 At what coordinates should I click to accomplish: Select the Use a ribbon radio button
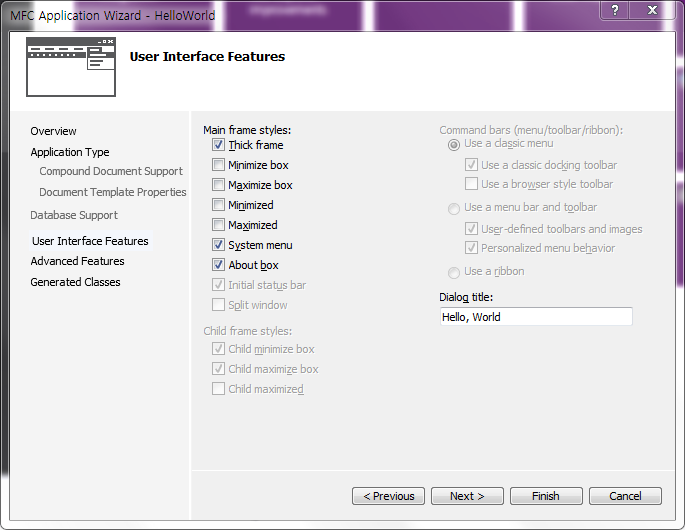(x=454, y=273)
